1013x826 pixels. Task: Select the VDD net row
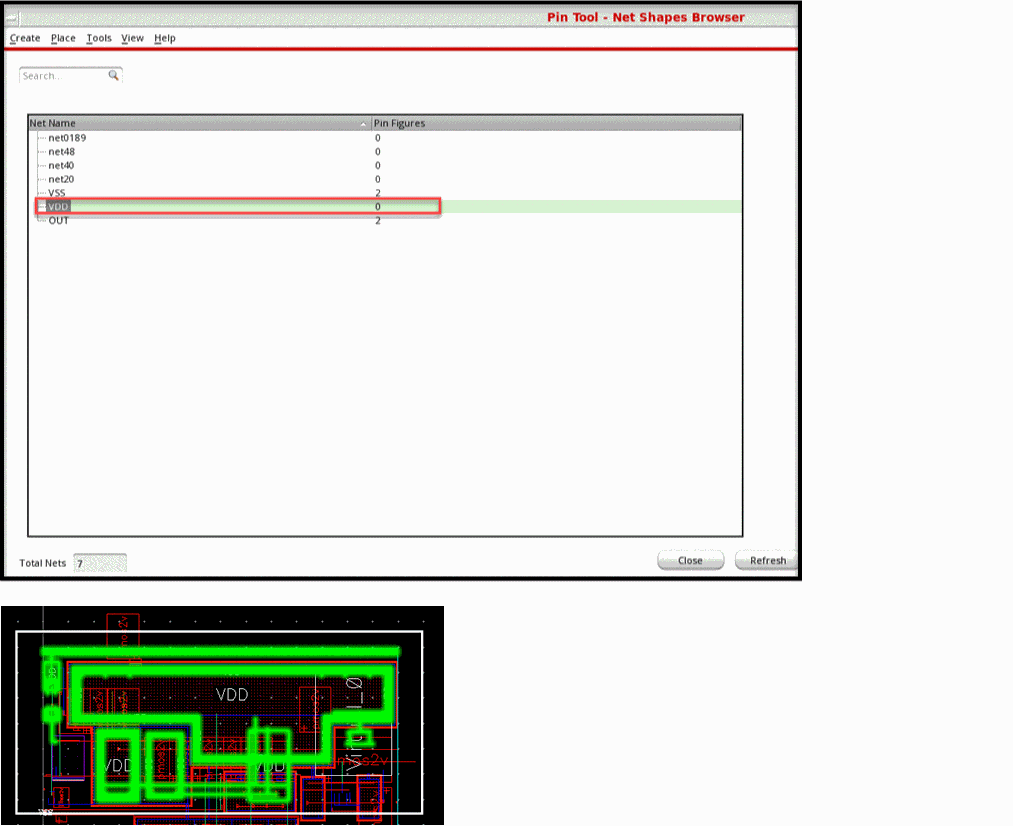point(385,207)
